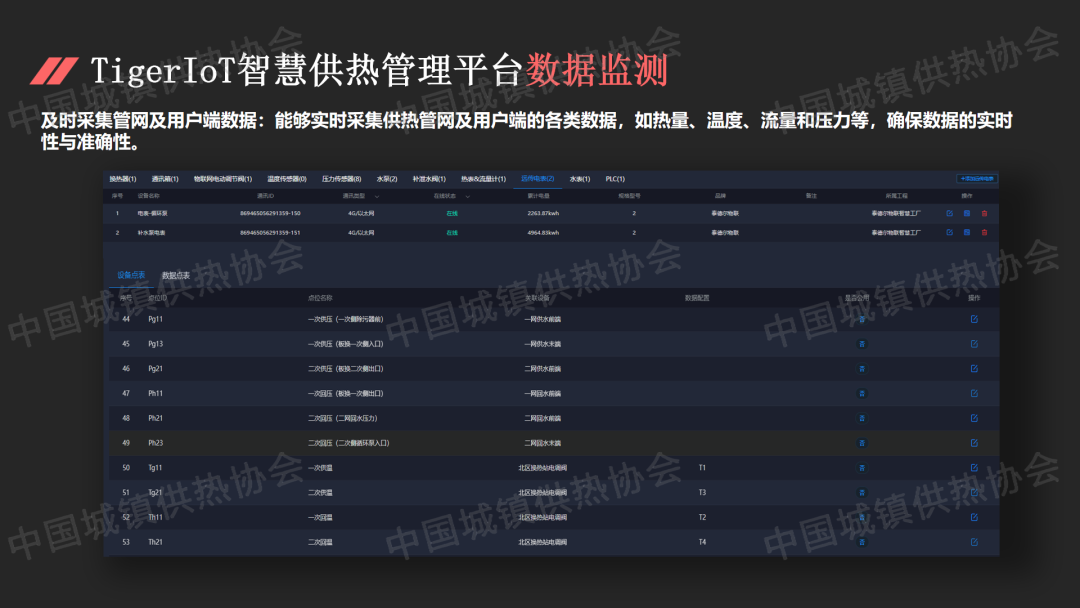Open the detail icon for row 2 补水泵电表
1080x608 pixels.
pyautogui.click(x=967, y=232)
